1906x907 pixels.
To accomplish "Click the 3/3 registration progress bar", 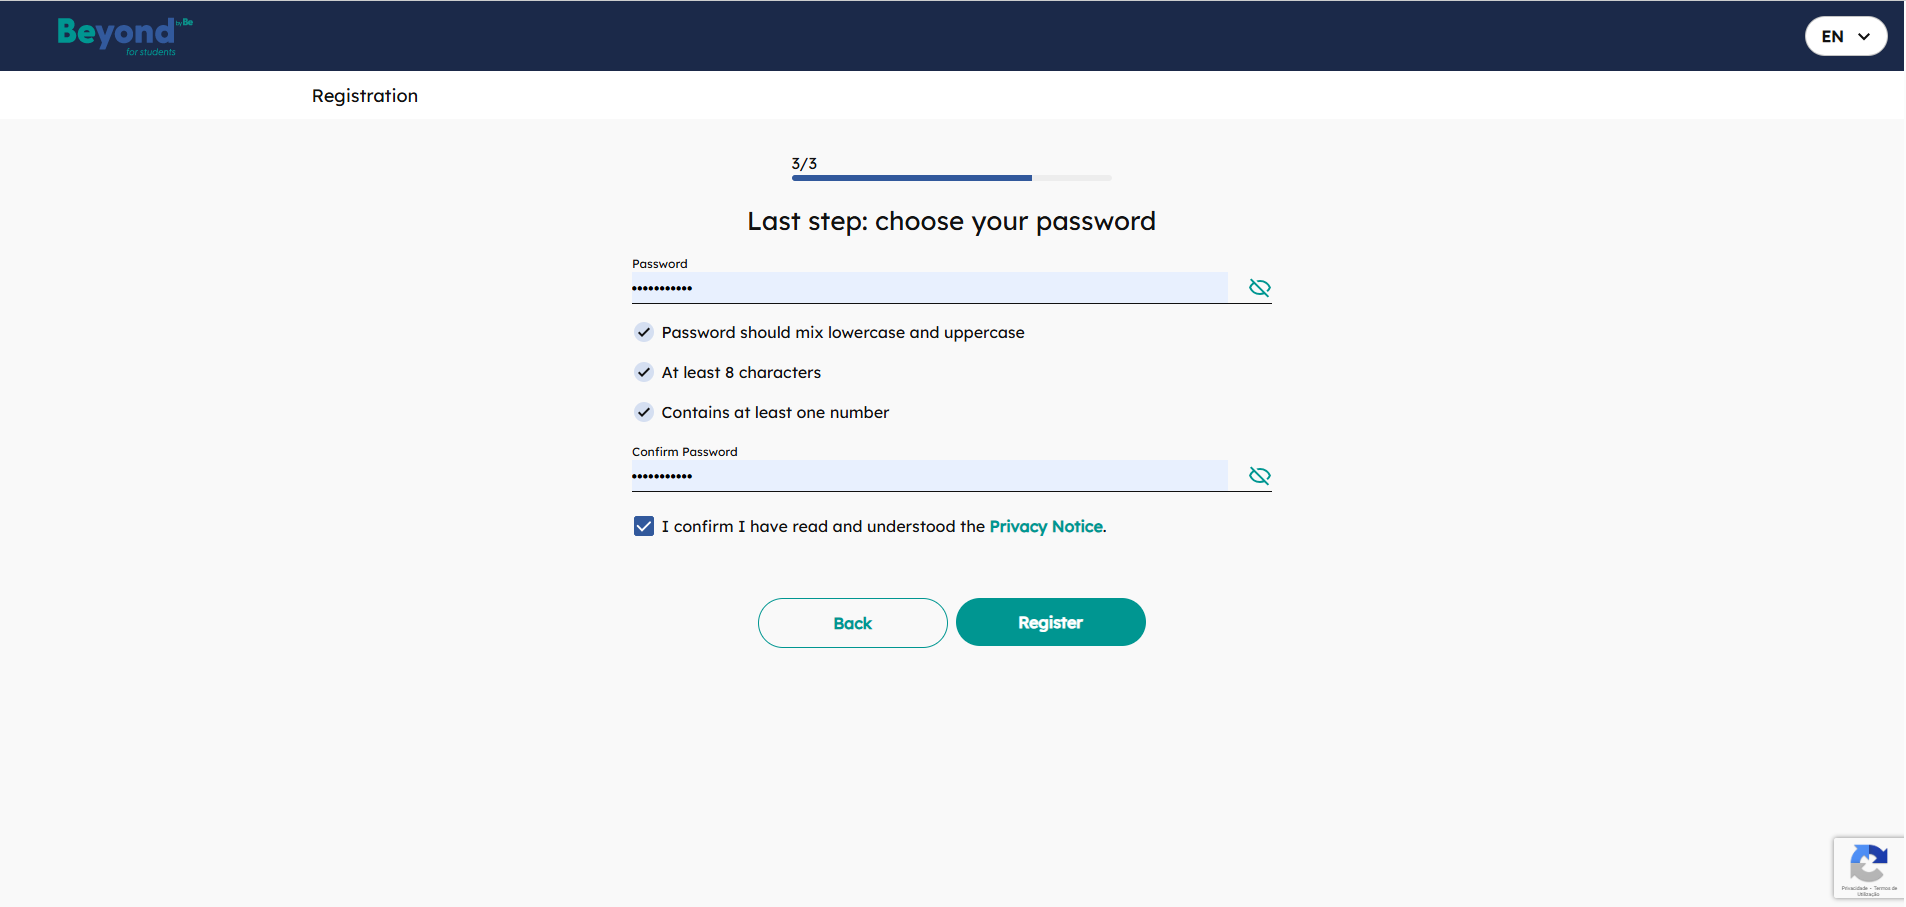I will [951, 178].
